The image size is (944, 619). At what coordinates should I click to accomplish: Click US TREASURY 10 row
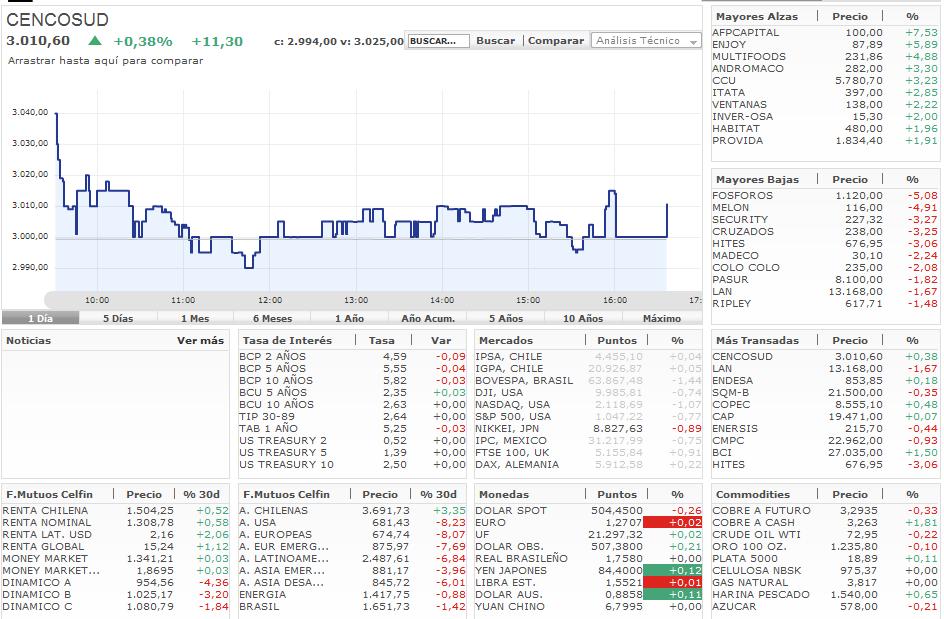[352, 464]
